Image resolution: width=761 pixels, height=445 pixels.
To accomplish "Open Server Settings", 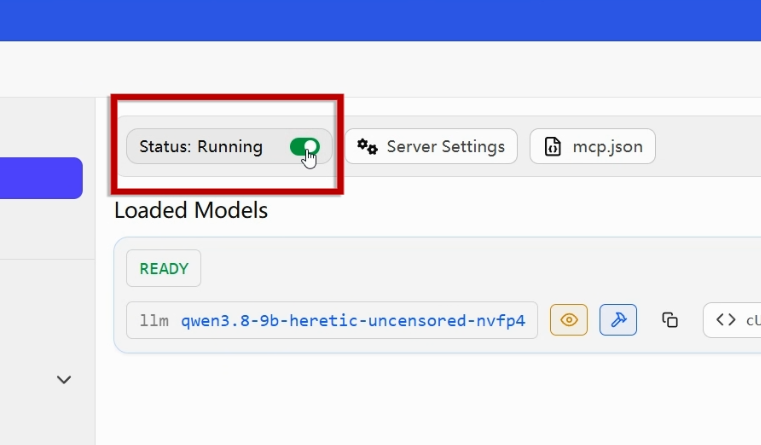I will tap(431, 146).
